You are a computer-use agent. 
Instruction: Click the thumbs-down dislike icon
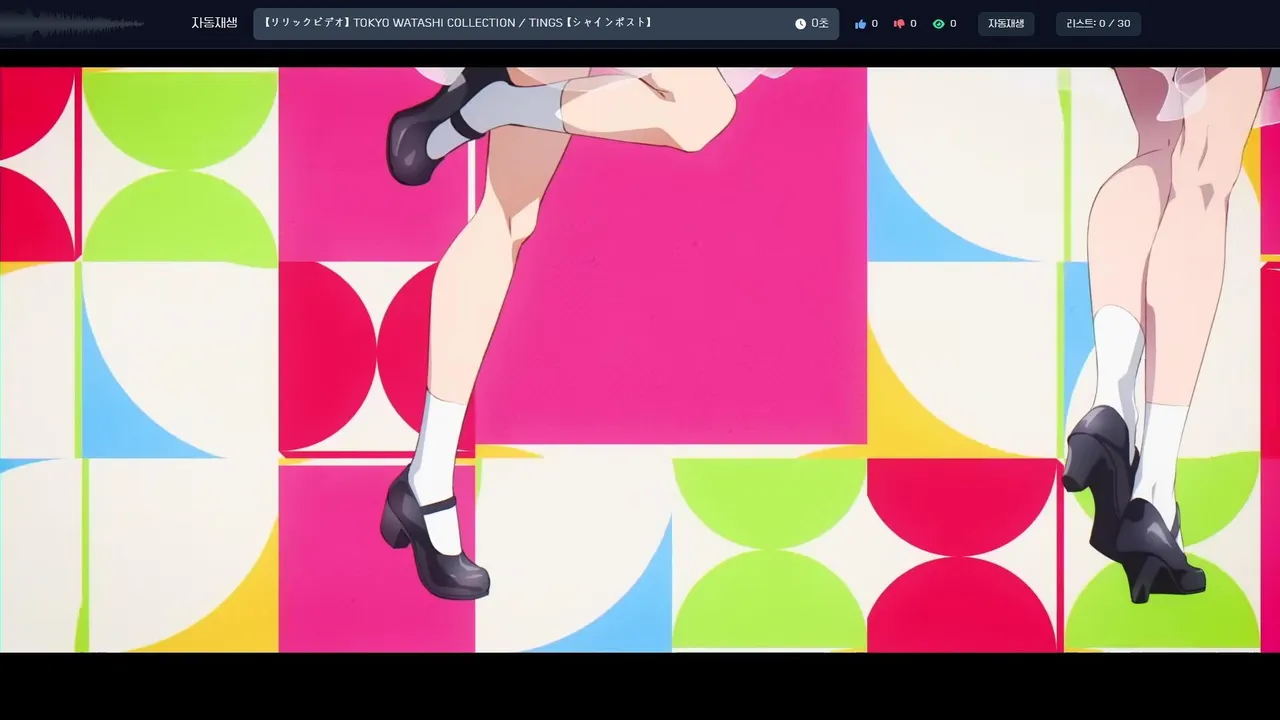click(x=899, y=24)
